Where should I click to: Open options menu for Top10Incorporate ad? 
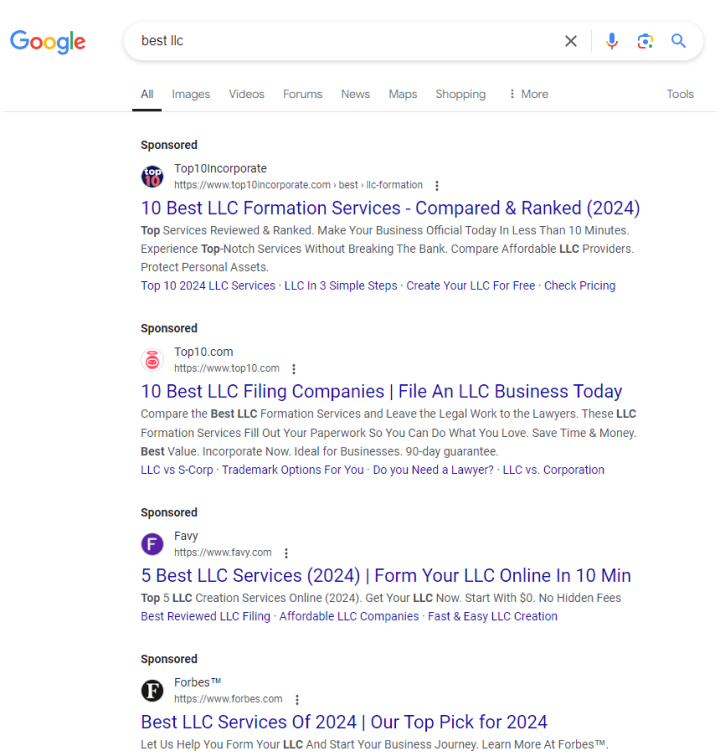437,185
